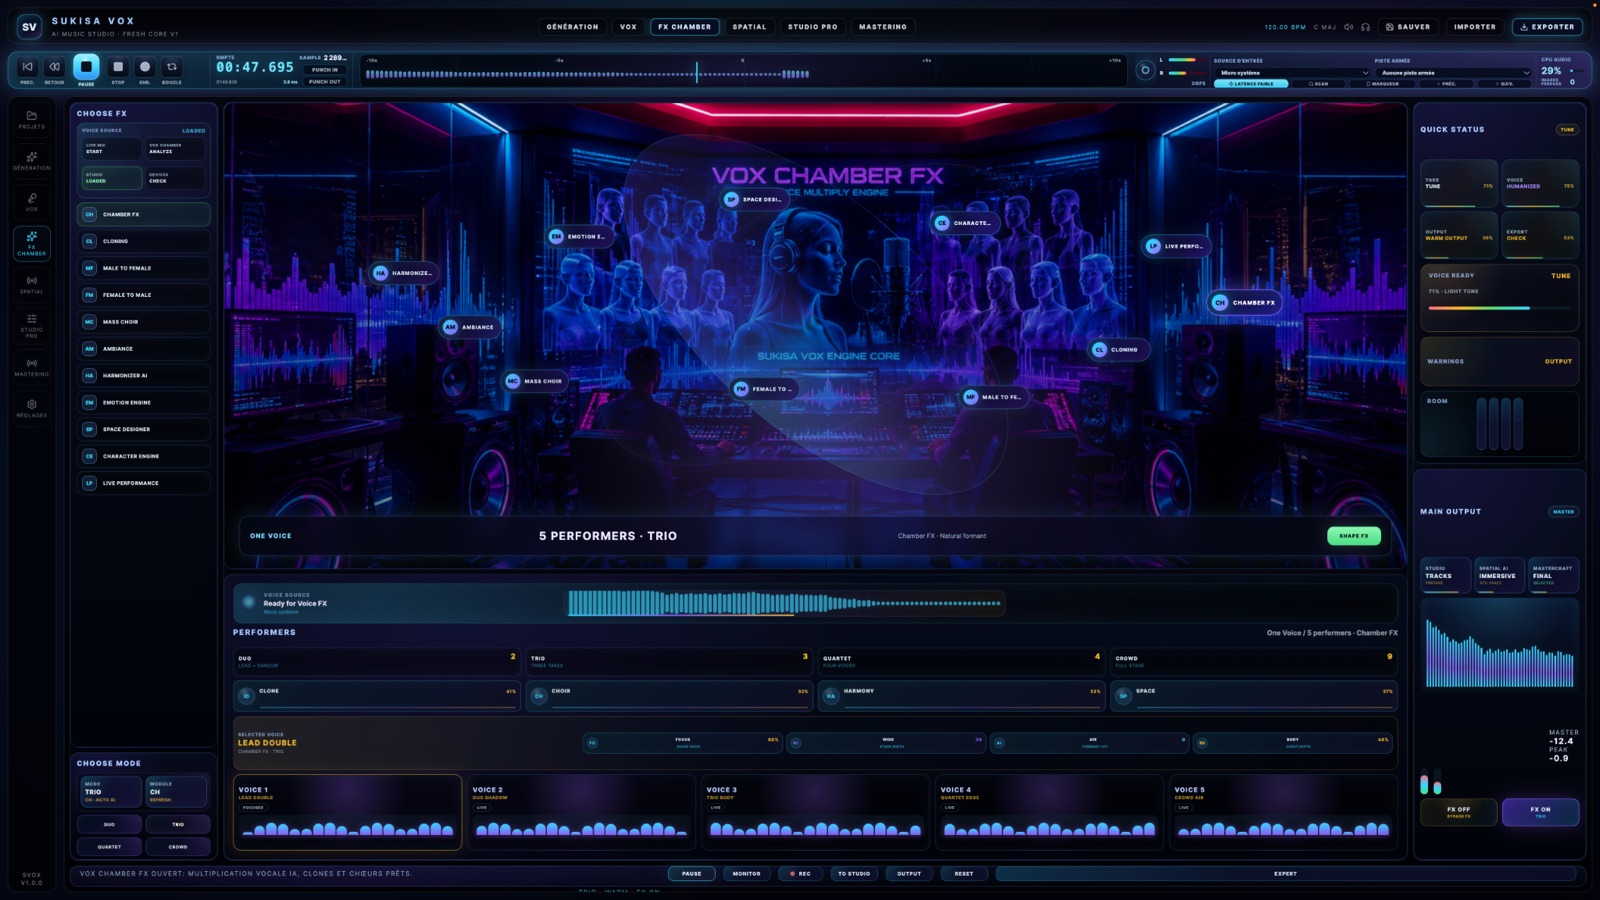Click the MC Mass Choir bubble in scene
This screenshot has height=900, width=1600.
point(536,381)
